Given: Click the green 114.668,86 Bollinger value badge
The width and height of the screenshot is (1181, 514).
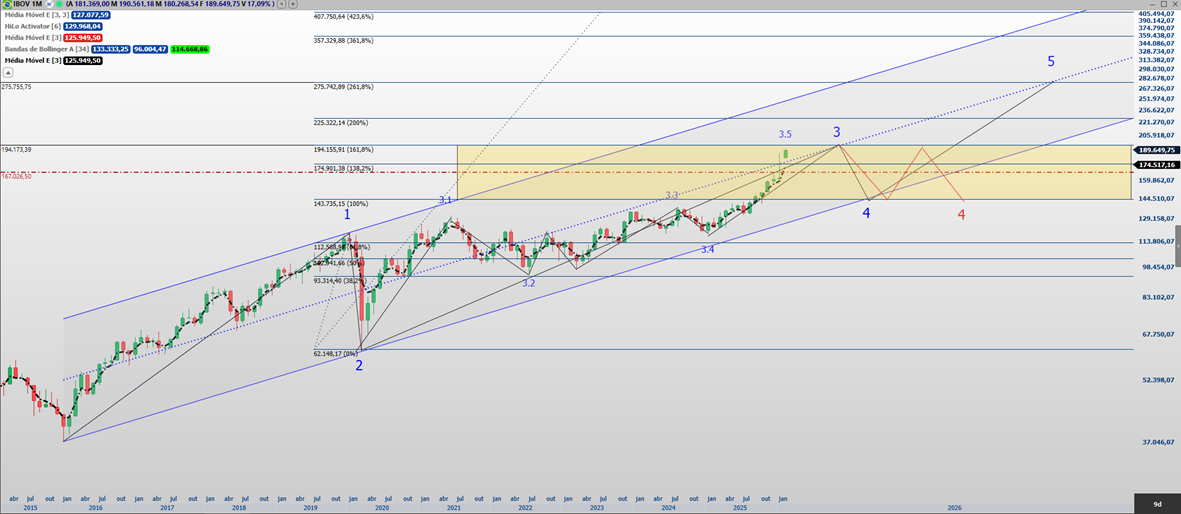Looking at the screenshot, I should click(188, 49).
